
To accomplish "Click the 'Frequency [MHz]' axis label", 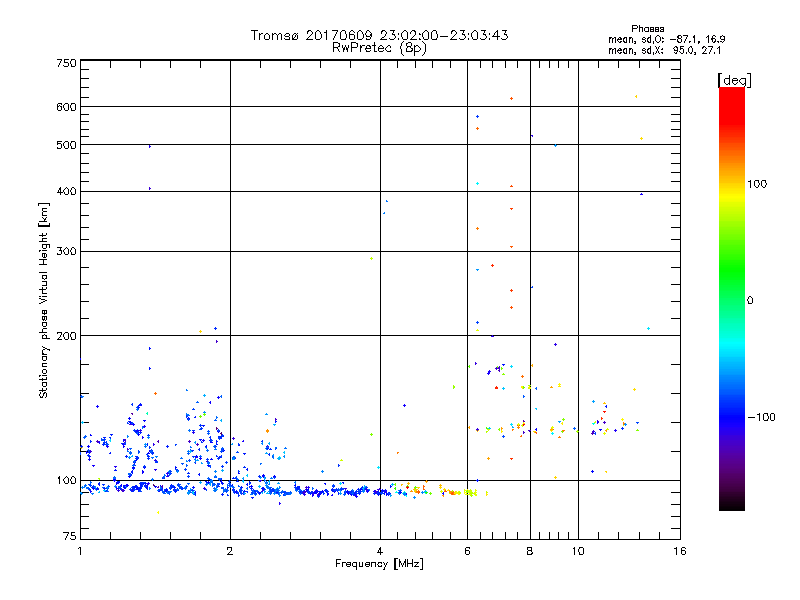I will (x=379, y=564).
